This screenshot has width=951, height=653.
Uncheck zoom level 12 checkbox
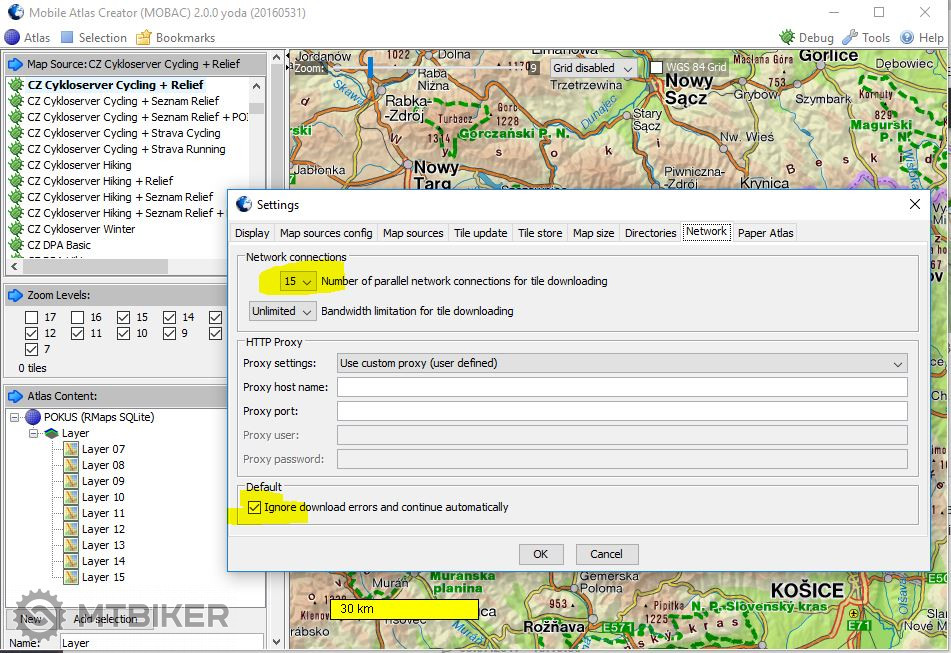[32, 333]
